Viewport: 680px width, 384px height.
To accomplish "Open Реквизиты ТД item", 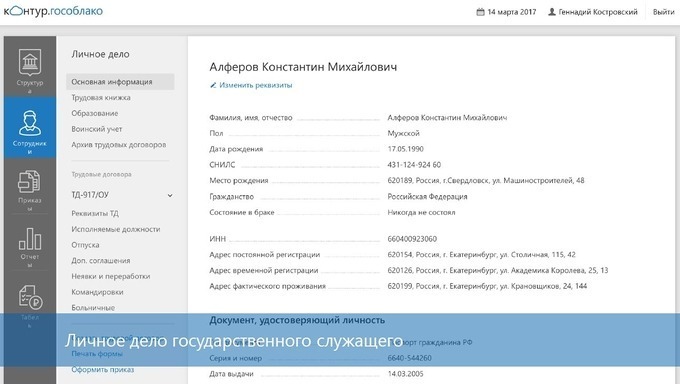I will coord(95,213).
